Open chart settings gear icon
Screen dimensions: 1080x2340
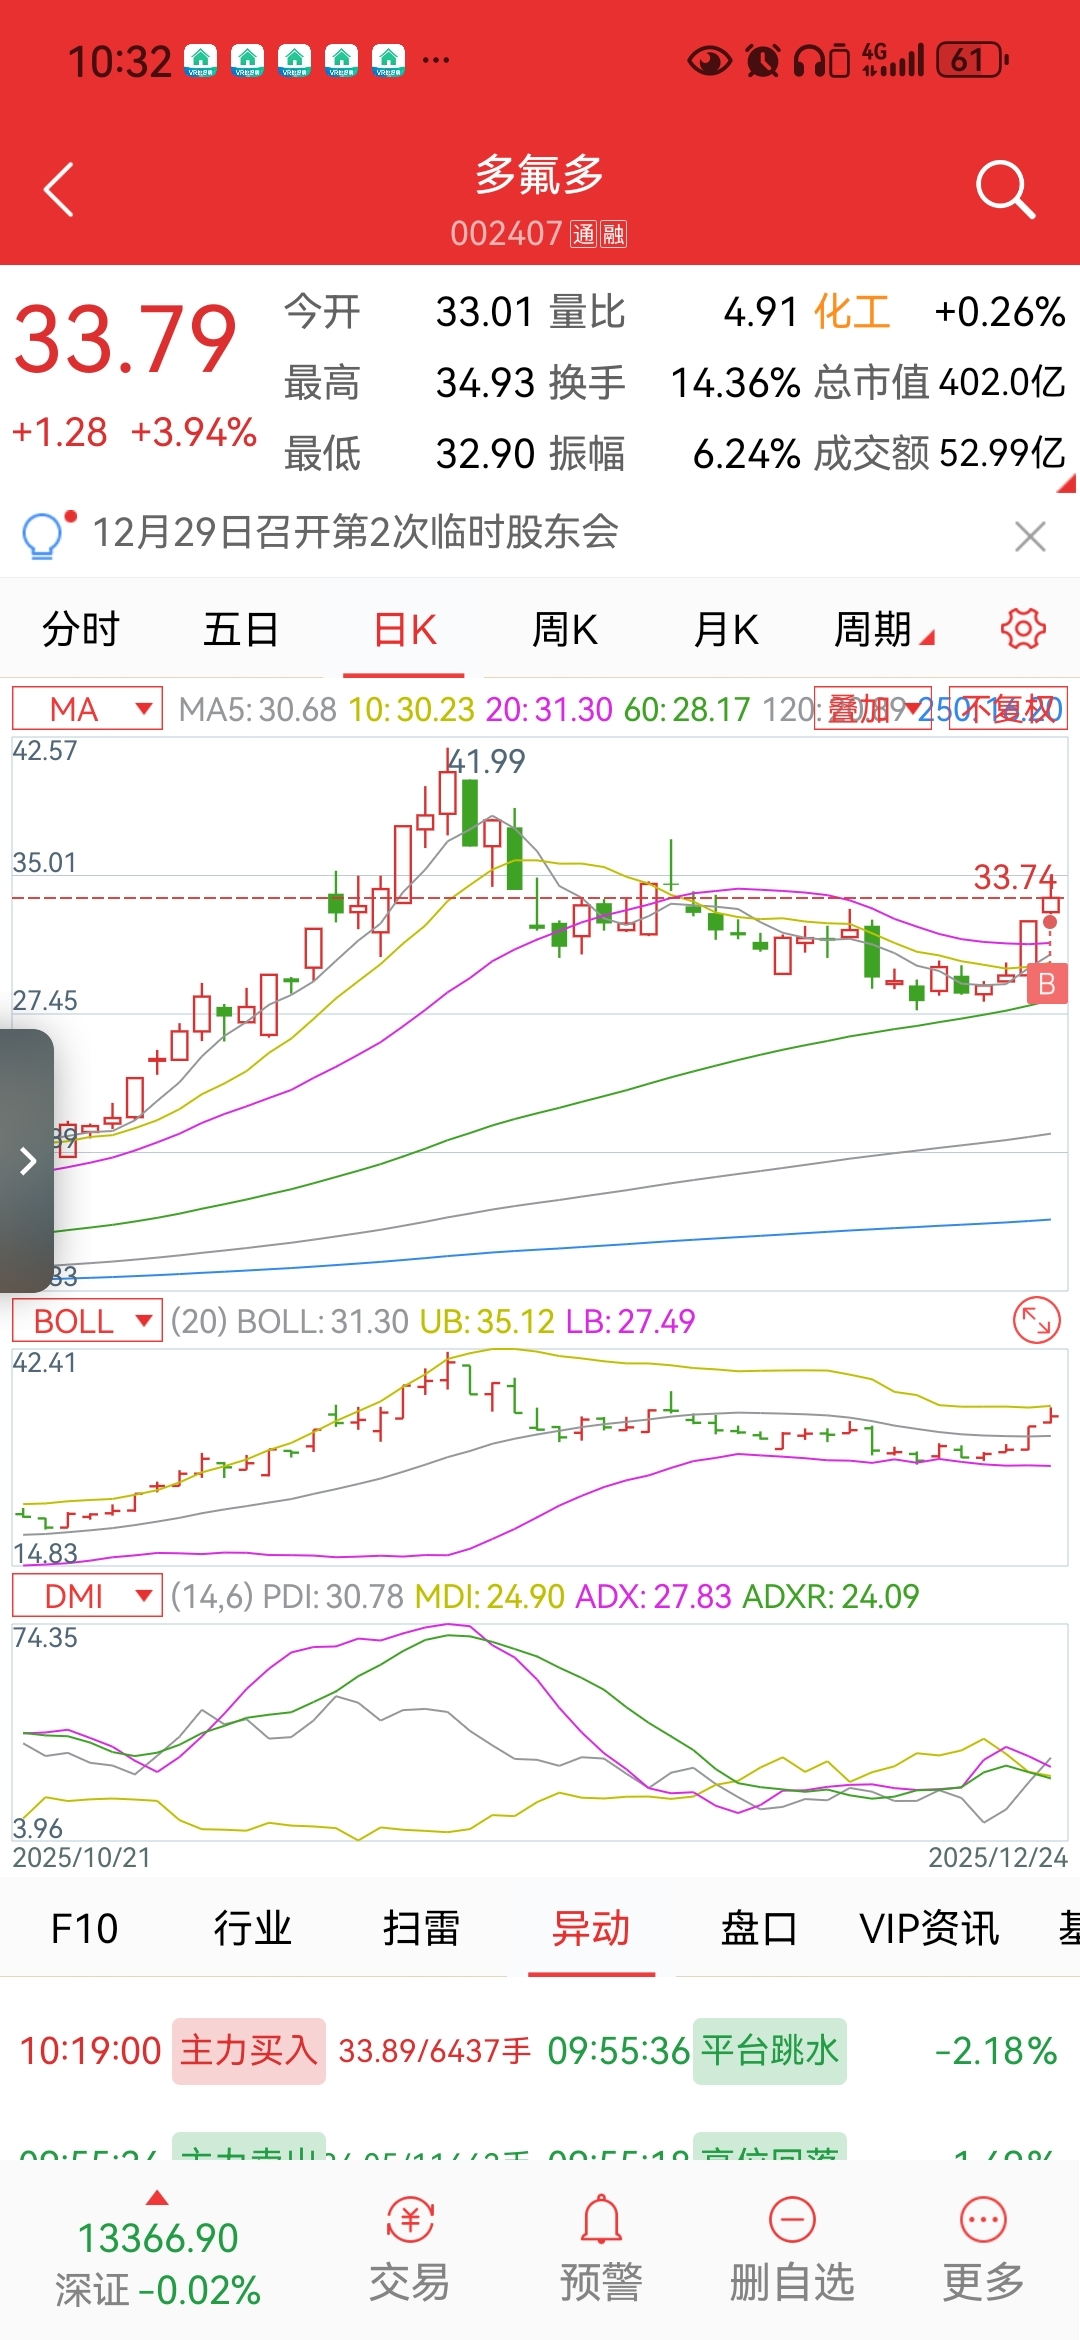point(1022,629)
